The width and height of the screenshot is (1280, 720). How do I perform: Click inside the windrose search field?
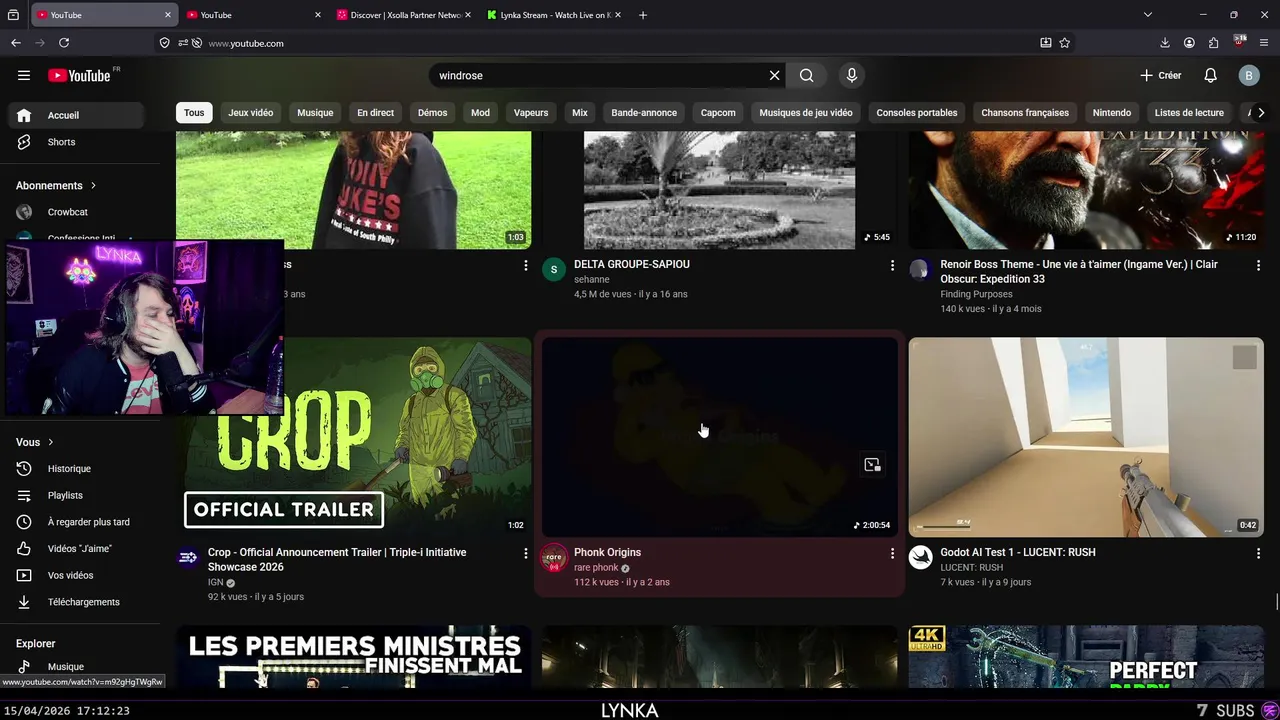point(597,75)
